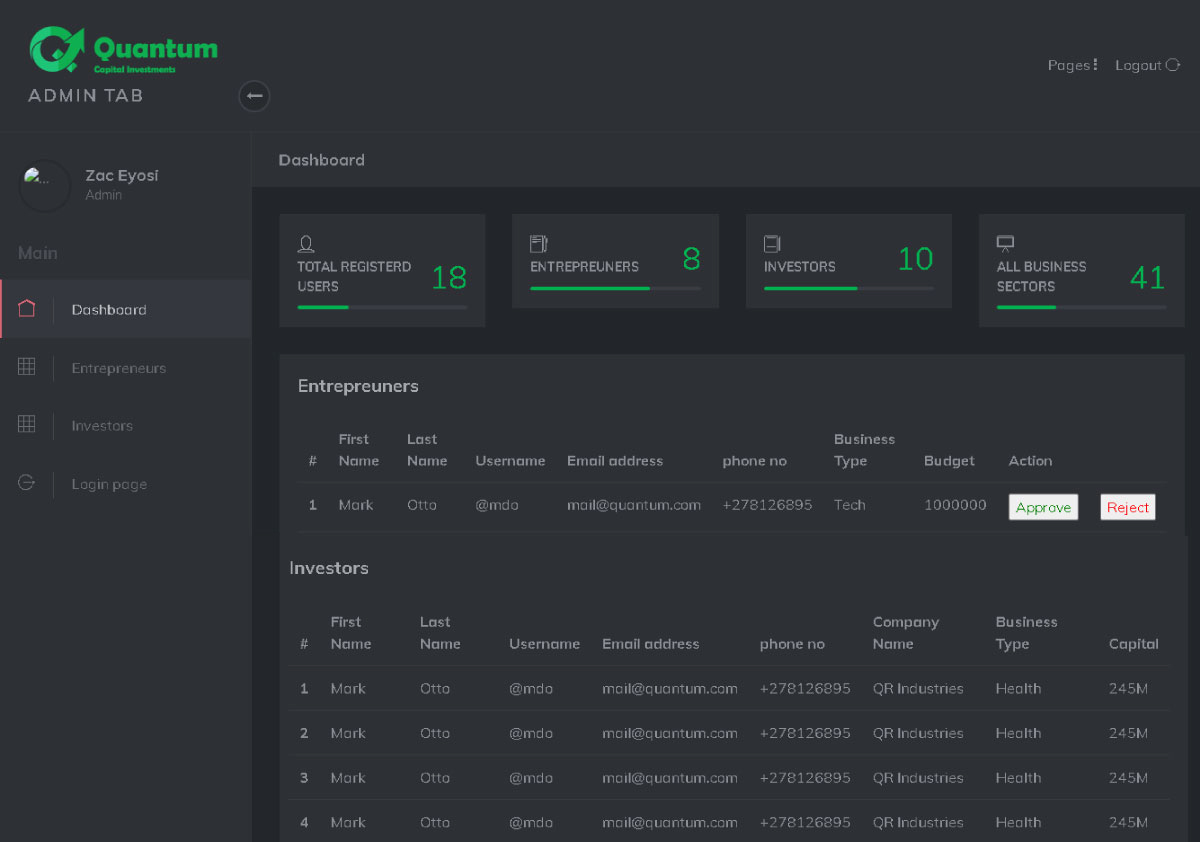This screenshot has width=1200, height=842.
Task: Open the Entrepreneurs sidebar menu item
Action: tap(118, 368)
